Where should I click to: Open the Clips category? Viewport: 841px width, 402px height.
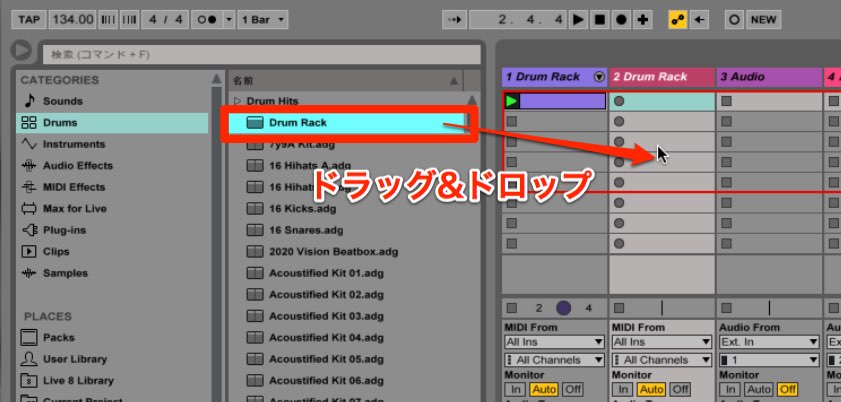click(56, 251)
